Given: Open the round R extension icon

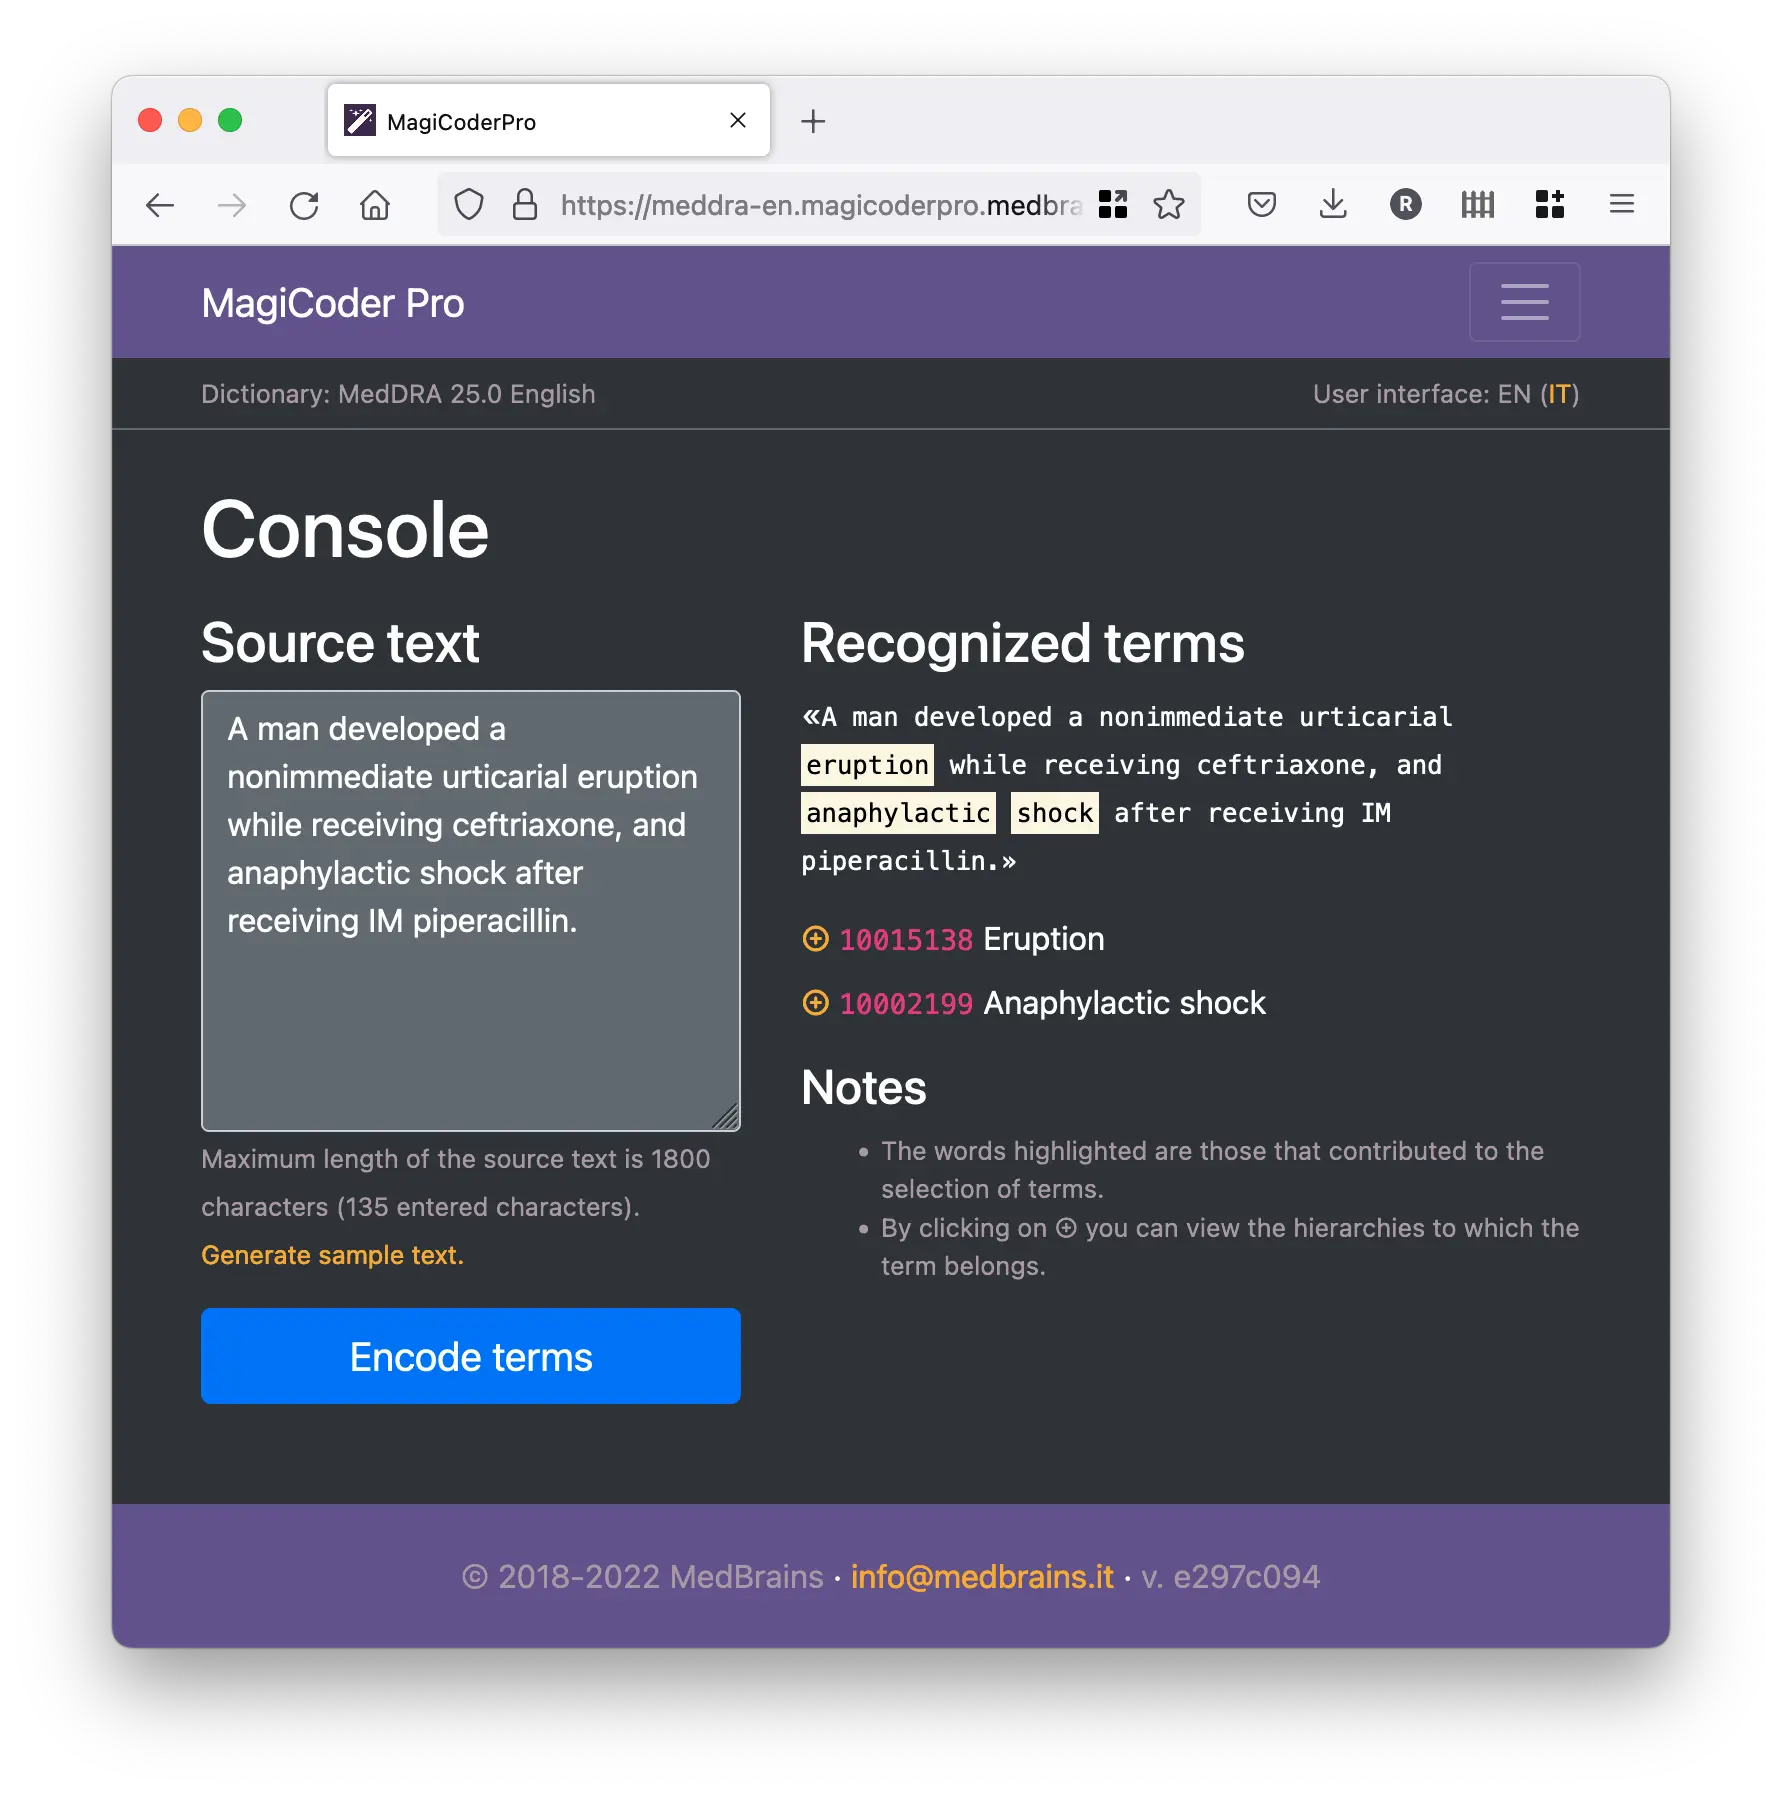Looking at the screenshot, I should click(1405, 205).
